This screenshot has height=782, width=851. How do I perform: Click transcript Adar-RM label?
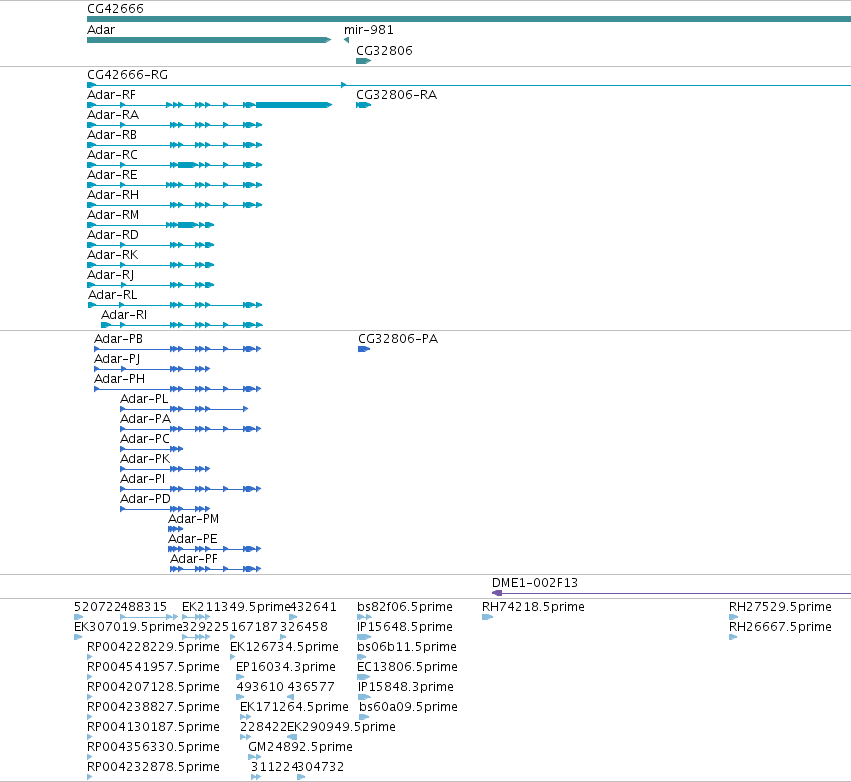[x=113, y=215]
